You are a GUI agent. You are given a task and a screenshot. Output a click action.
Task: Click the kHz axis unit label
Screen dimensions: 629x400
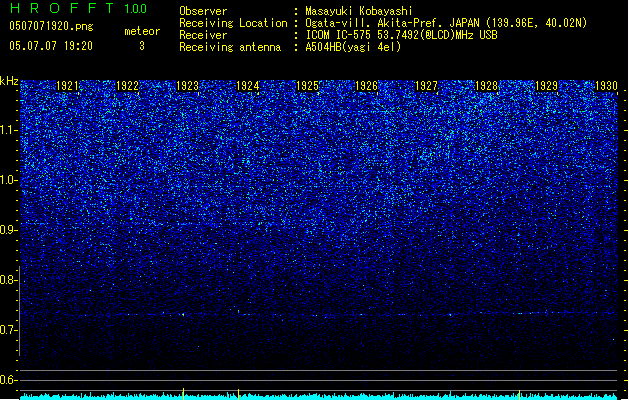[x=9, y=81]
